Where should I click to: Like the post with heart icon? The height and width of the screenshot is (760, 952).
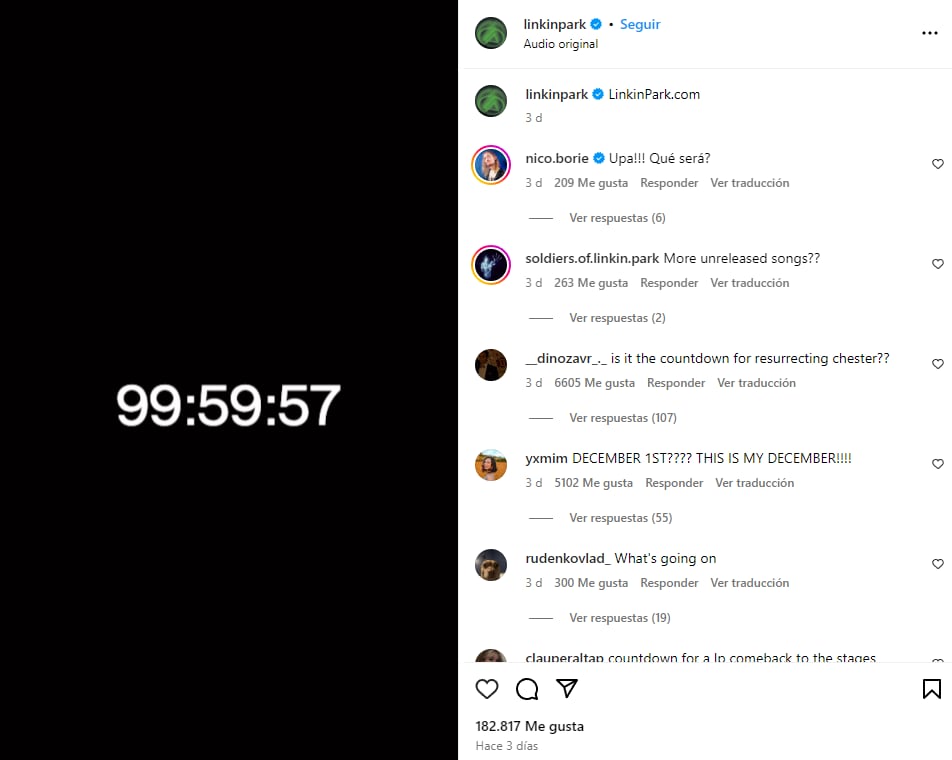pos(487,689)
